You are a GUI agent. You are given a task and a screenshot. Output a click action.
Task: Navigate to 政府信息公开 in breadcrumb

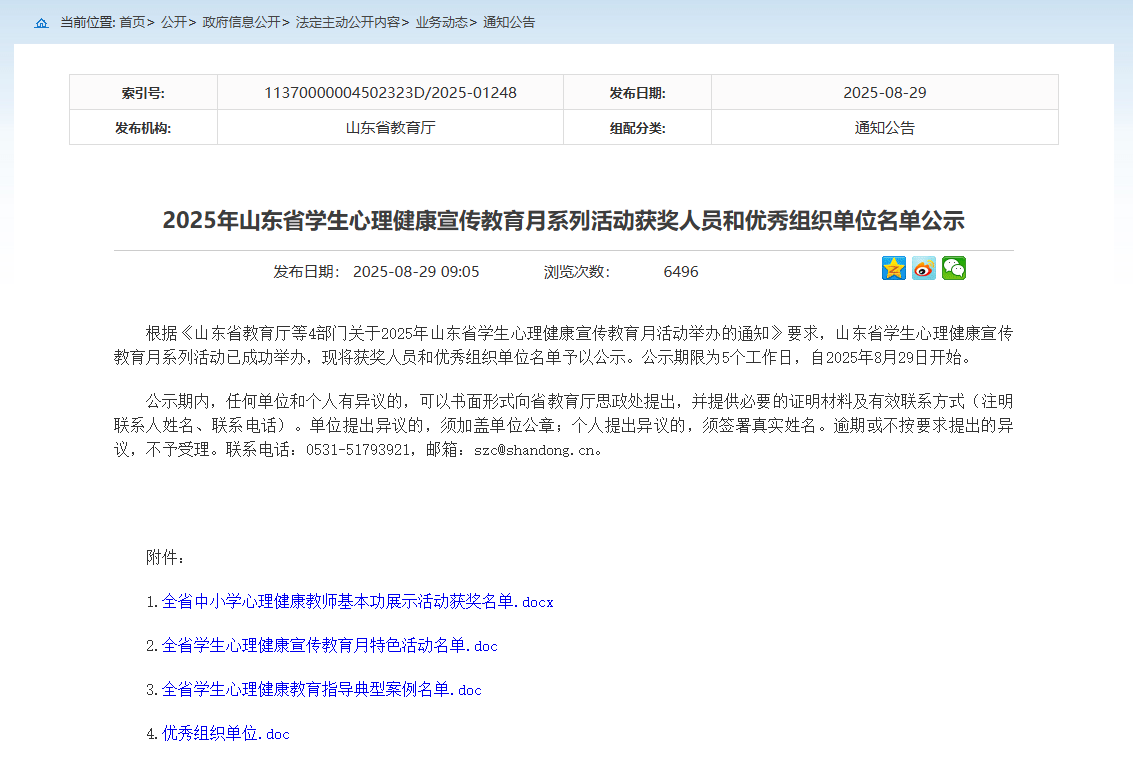pyautogui.click(x=241, y=22)
